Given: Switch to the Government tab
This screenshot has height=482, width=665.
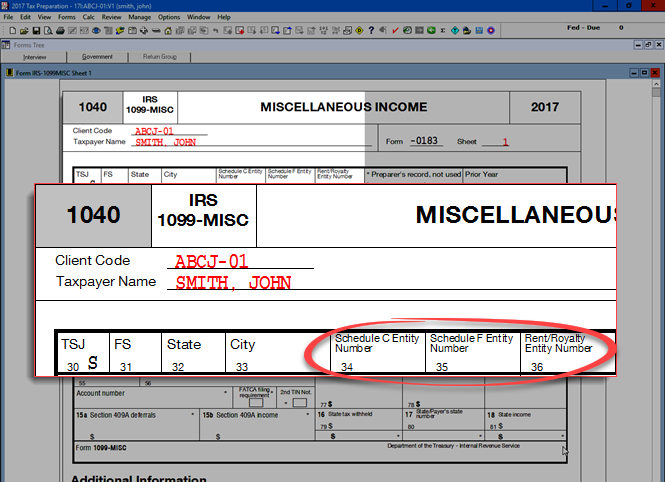Looking at the screenshot, I should pyautogui.click(x=97, y=58).
